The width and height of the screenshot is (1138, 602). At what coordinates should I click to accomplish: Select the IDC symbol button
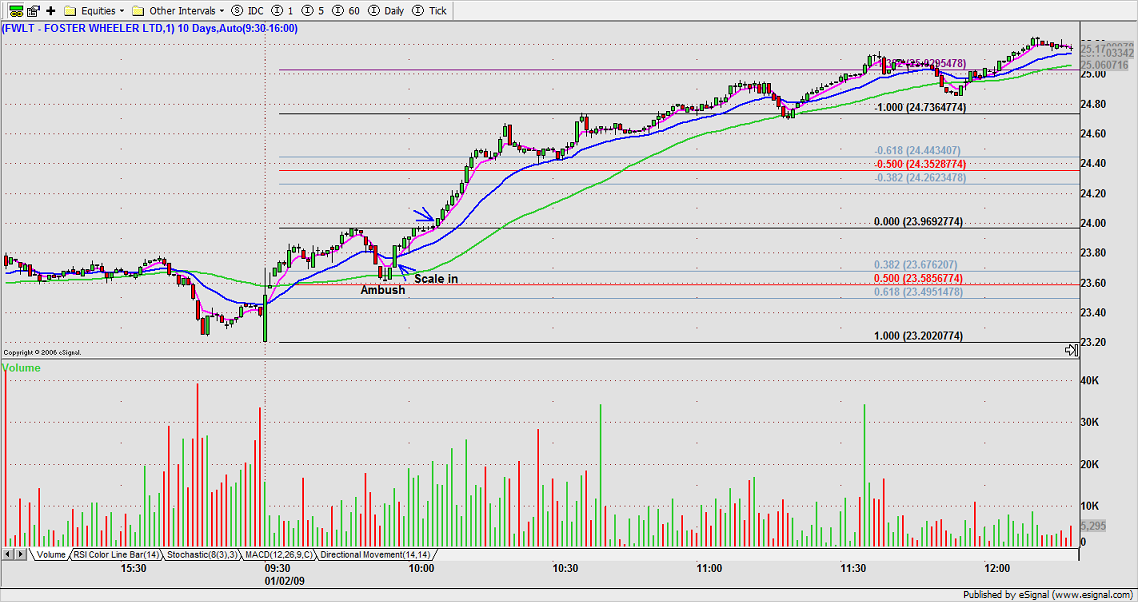[247, 11]
